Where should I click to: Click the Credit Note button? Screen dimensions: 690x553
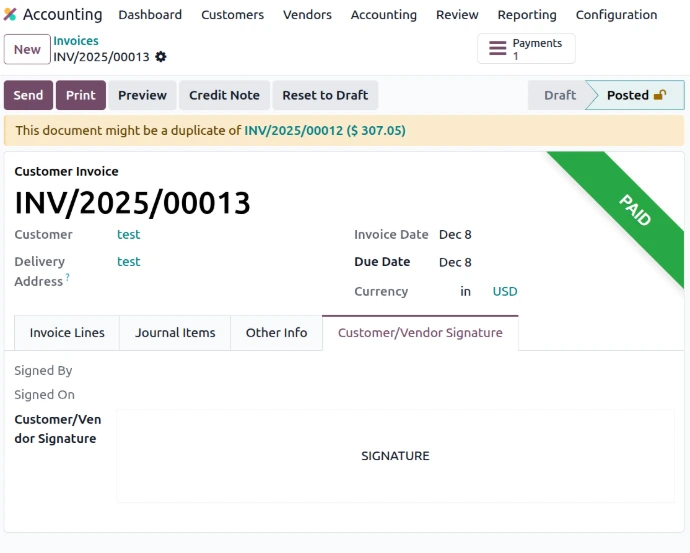(x=224, y=96)
